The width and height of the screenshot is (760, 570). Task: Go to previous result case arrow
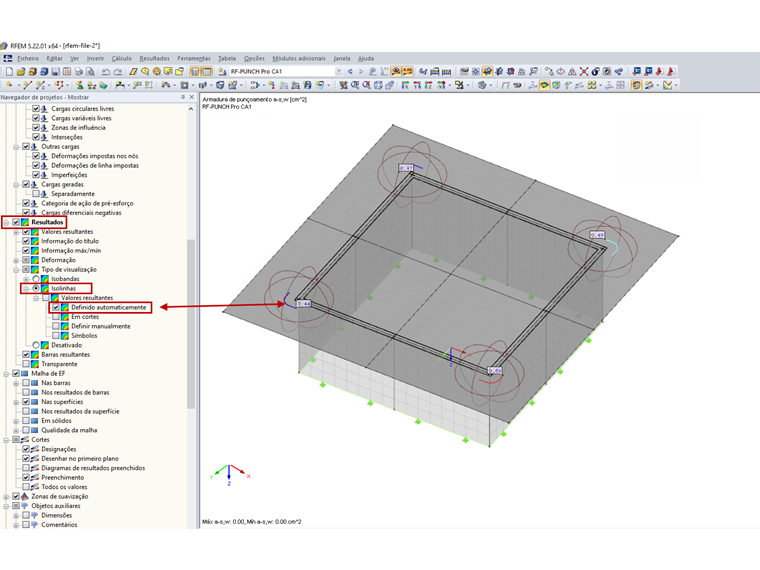click(350, 71)
